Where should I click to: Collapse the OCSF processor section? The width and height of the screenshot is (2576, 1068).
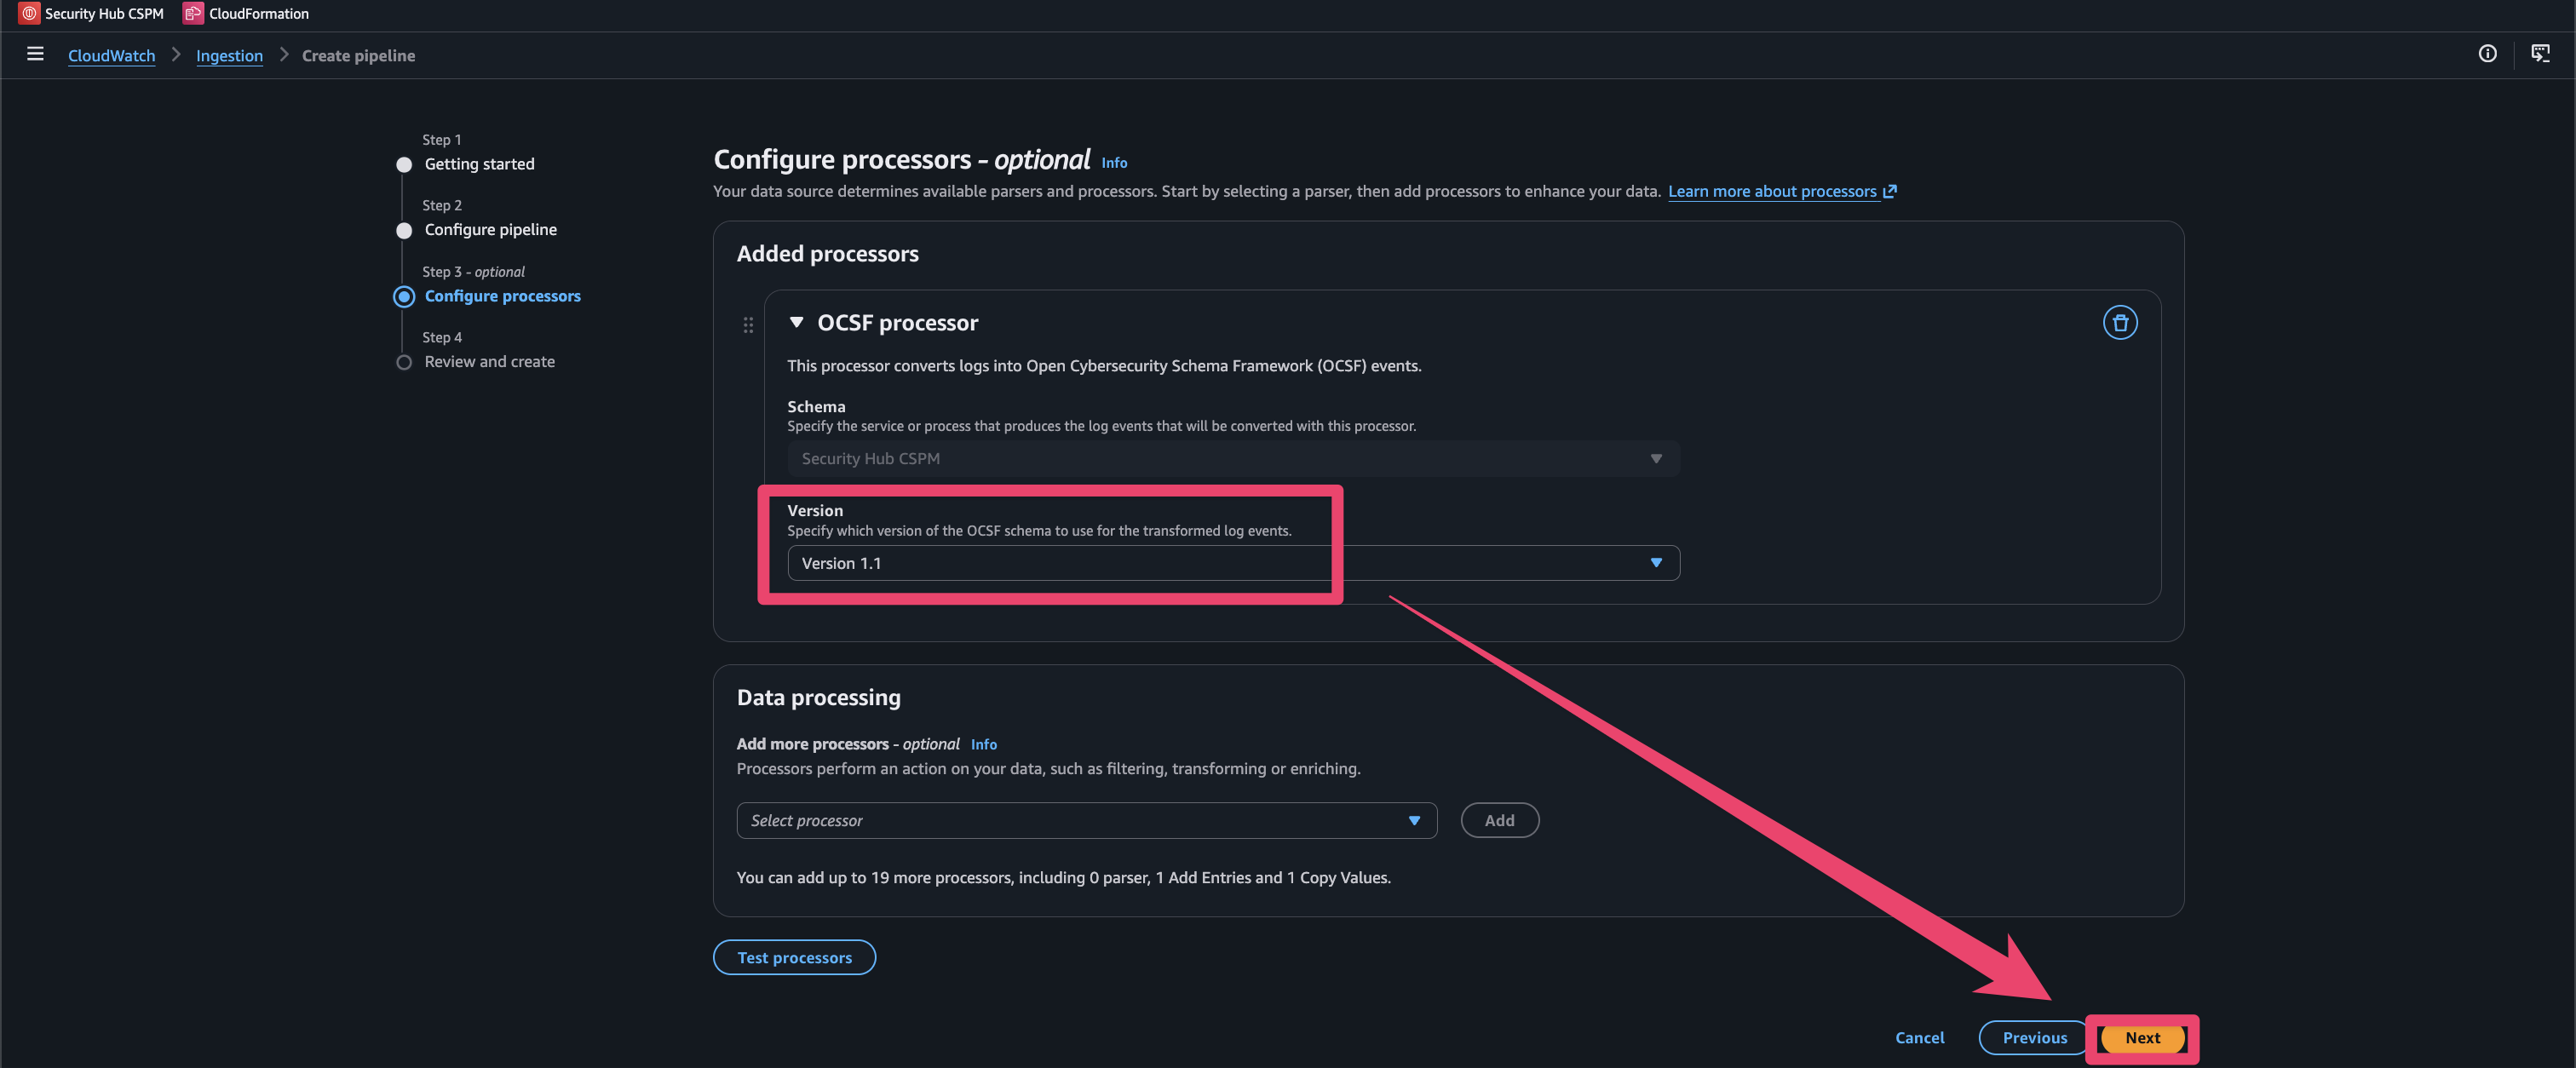tap(796, 322)
